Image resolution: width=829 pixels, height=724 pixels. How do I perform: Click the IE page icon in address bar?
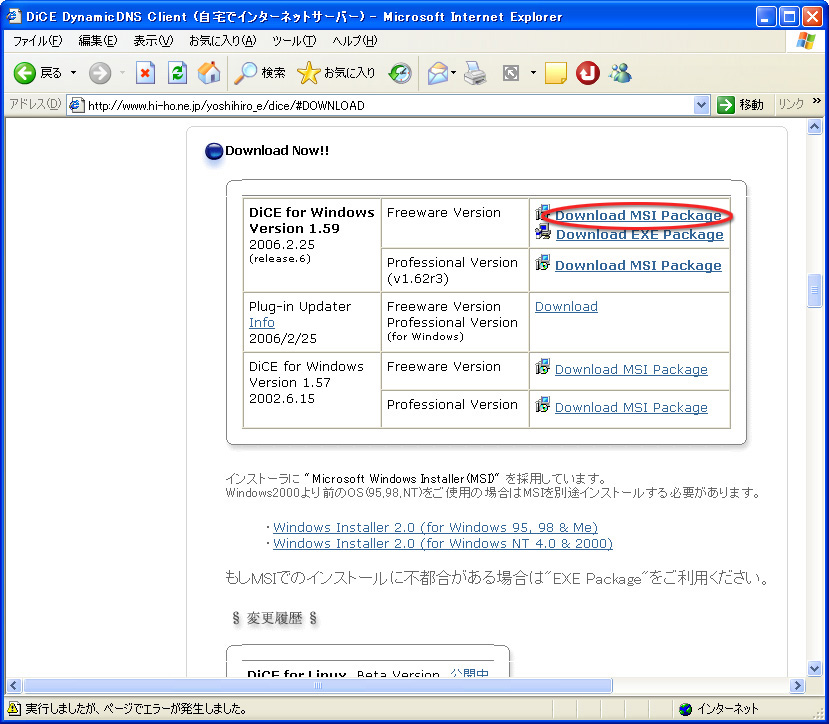[x=77, y=105]
